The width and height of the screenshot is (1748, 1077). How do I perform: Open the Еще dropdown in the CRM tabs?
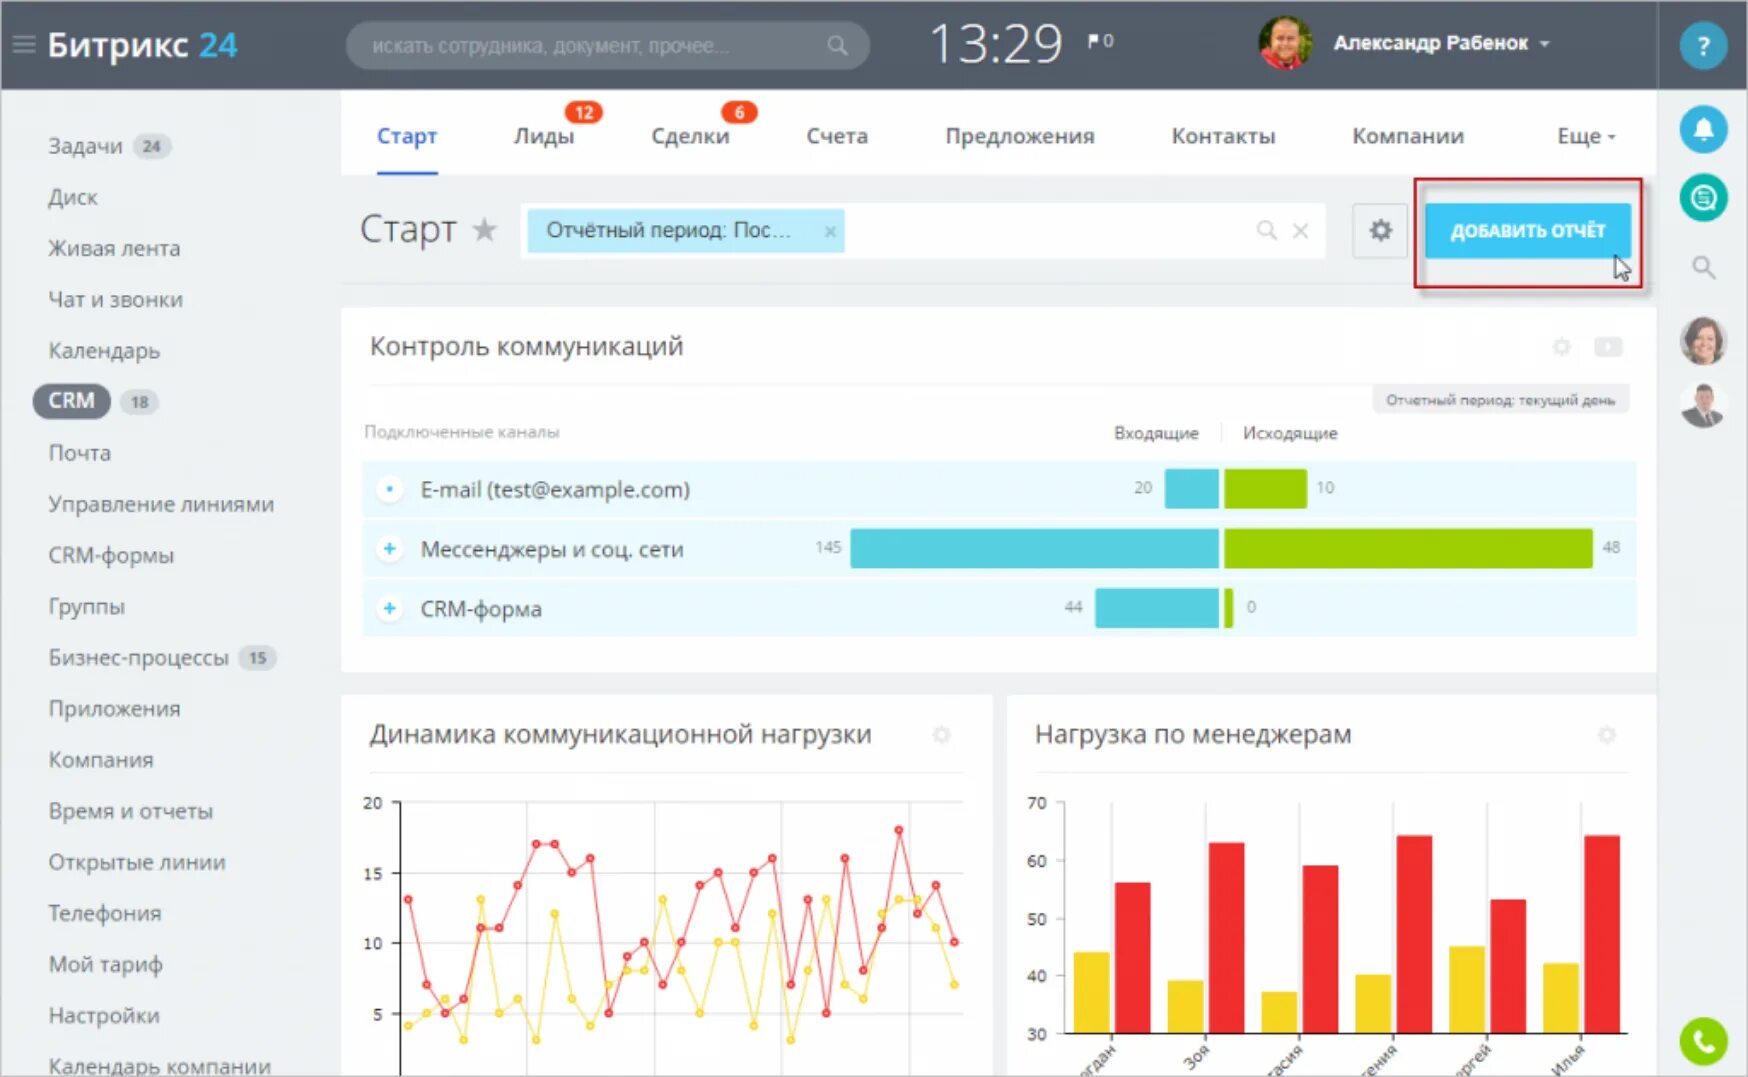pyautogui.click(x=1586, y=136)
